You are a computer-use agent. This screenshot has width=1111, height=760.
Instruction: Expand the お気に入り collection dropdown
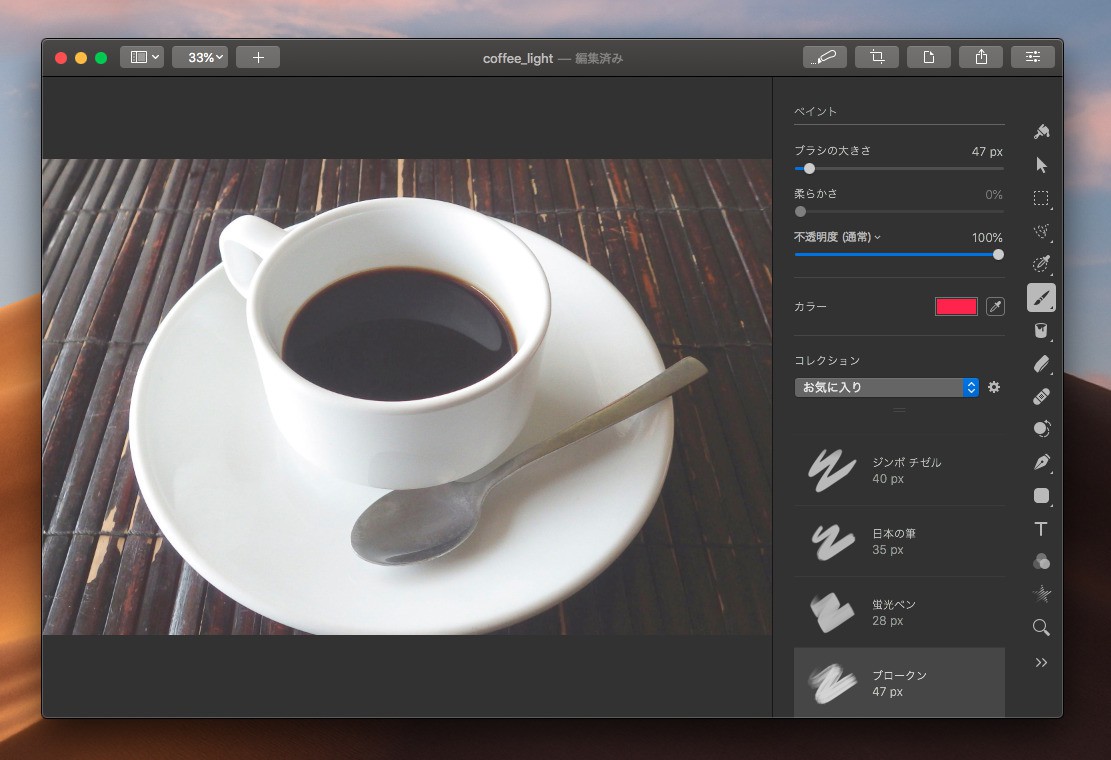point(886,387)
